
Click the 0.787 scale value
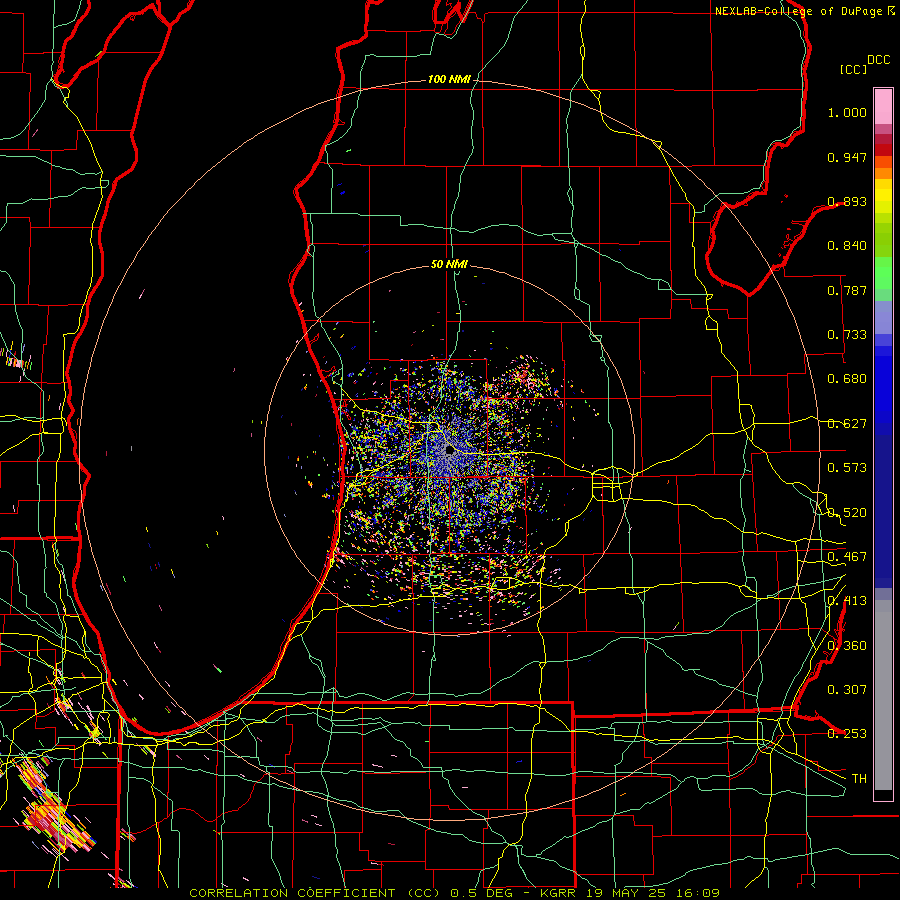pos(847,290)
